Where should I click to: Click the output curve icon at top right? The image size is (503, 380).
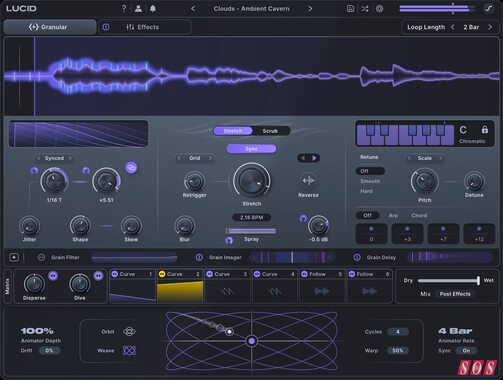tap(488, 9)
